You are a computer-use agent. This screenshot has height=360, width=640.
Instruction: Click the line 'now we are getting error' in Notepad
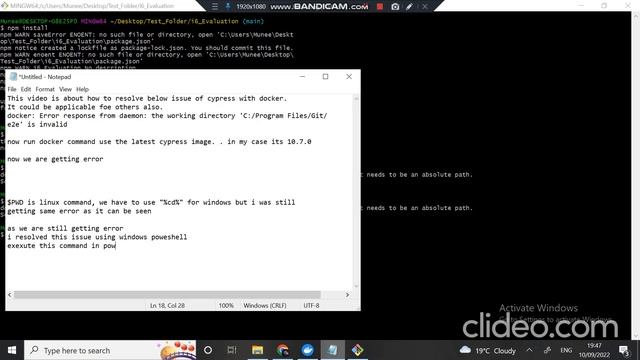click(55, 159)
